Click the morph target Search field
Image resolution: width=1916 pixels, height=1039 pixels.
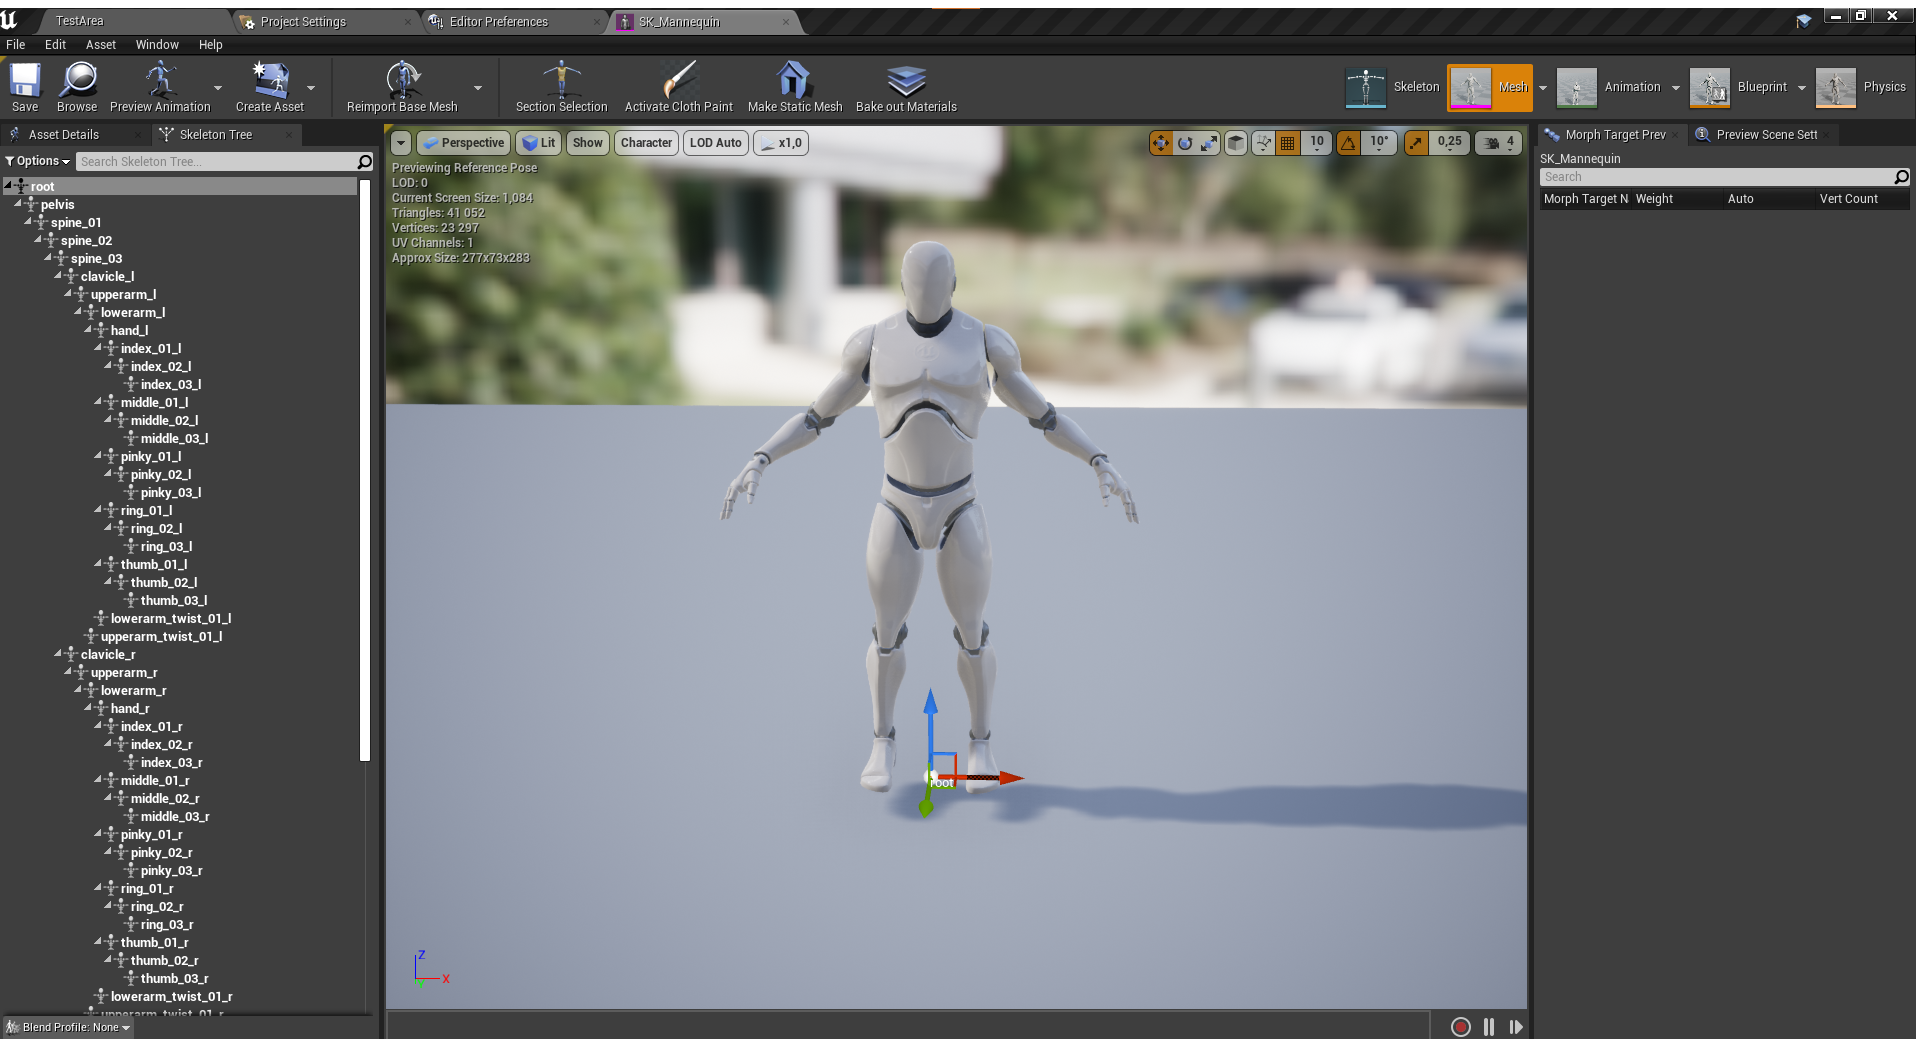pyautogui.click(x=1716, y=177)
